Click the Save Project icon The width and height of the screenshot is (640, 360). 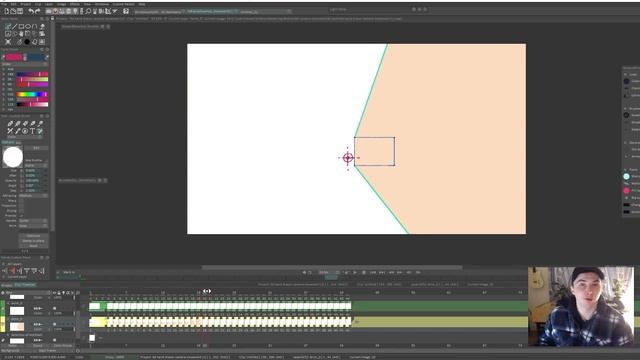(20, 11)
